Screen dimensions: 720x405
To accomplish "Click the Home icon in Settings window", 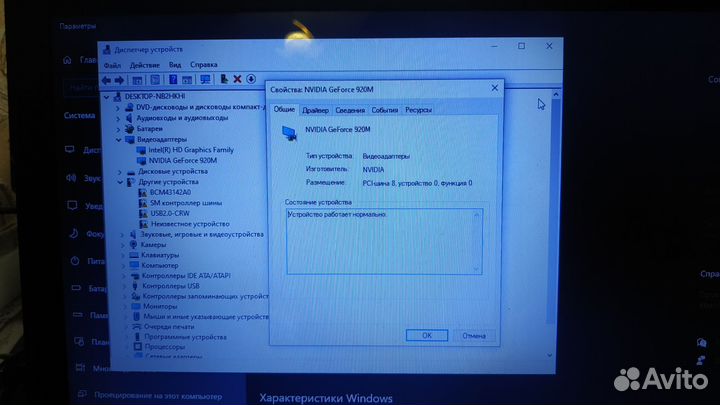I will (x=67, y=60).
